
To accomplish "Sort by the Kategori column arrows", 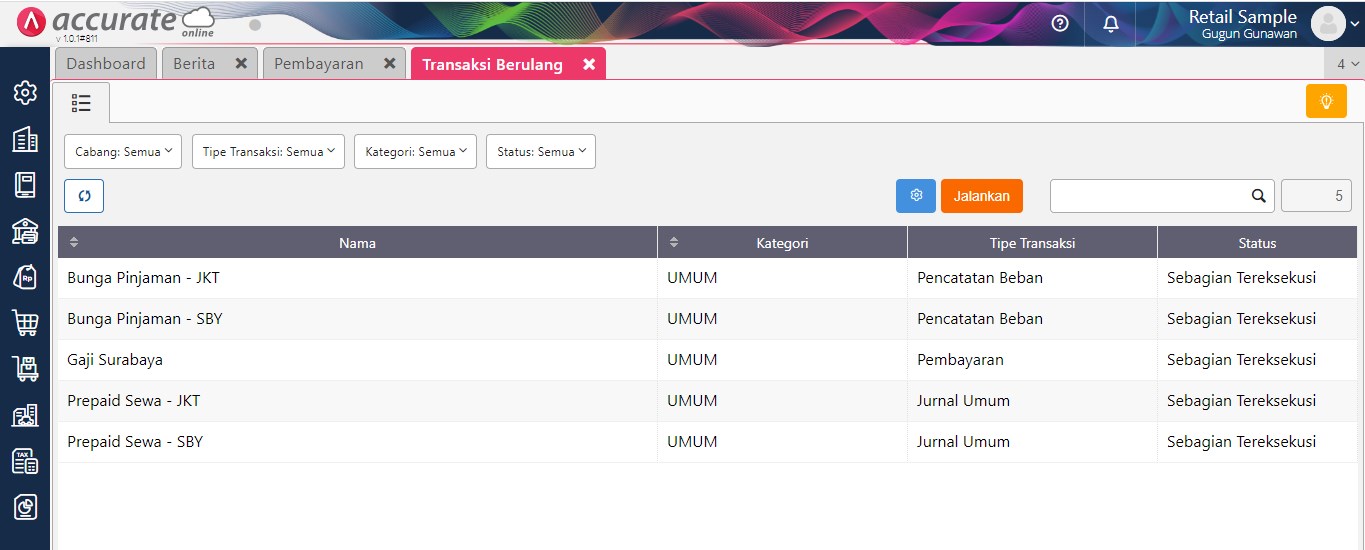I will [674, 242].
